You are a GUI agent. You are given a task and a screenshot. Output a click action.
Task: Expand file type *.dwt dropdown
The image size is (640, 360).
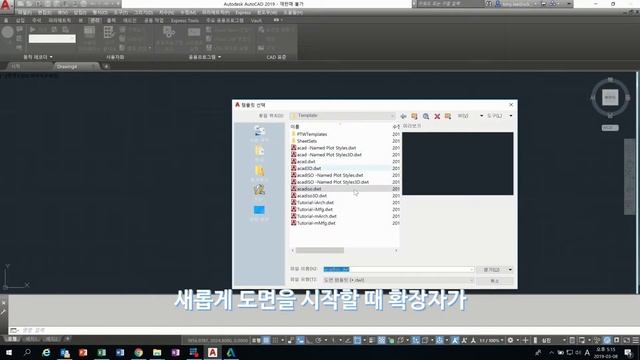(x=471, y=280)
